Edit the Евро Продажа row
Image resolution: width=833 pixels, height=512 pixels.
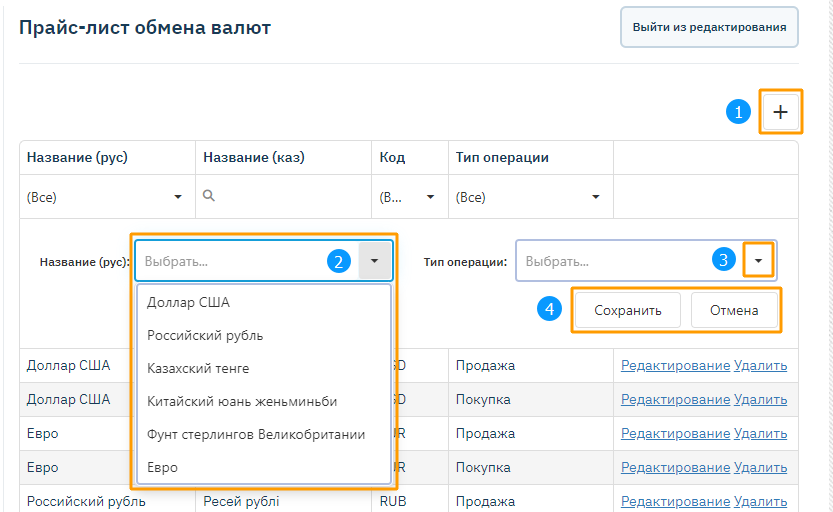click(x=675, y=433)
